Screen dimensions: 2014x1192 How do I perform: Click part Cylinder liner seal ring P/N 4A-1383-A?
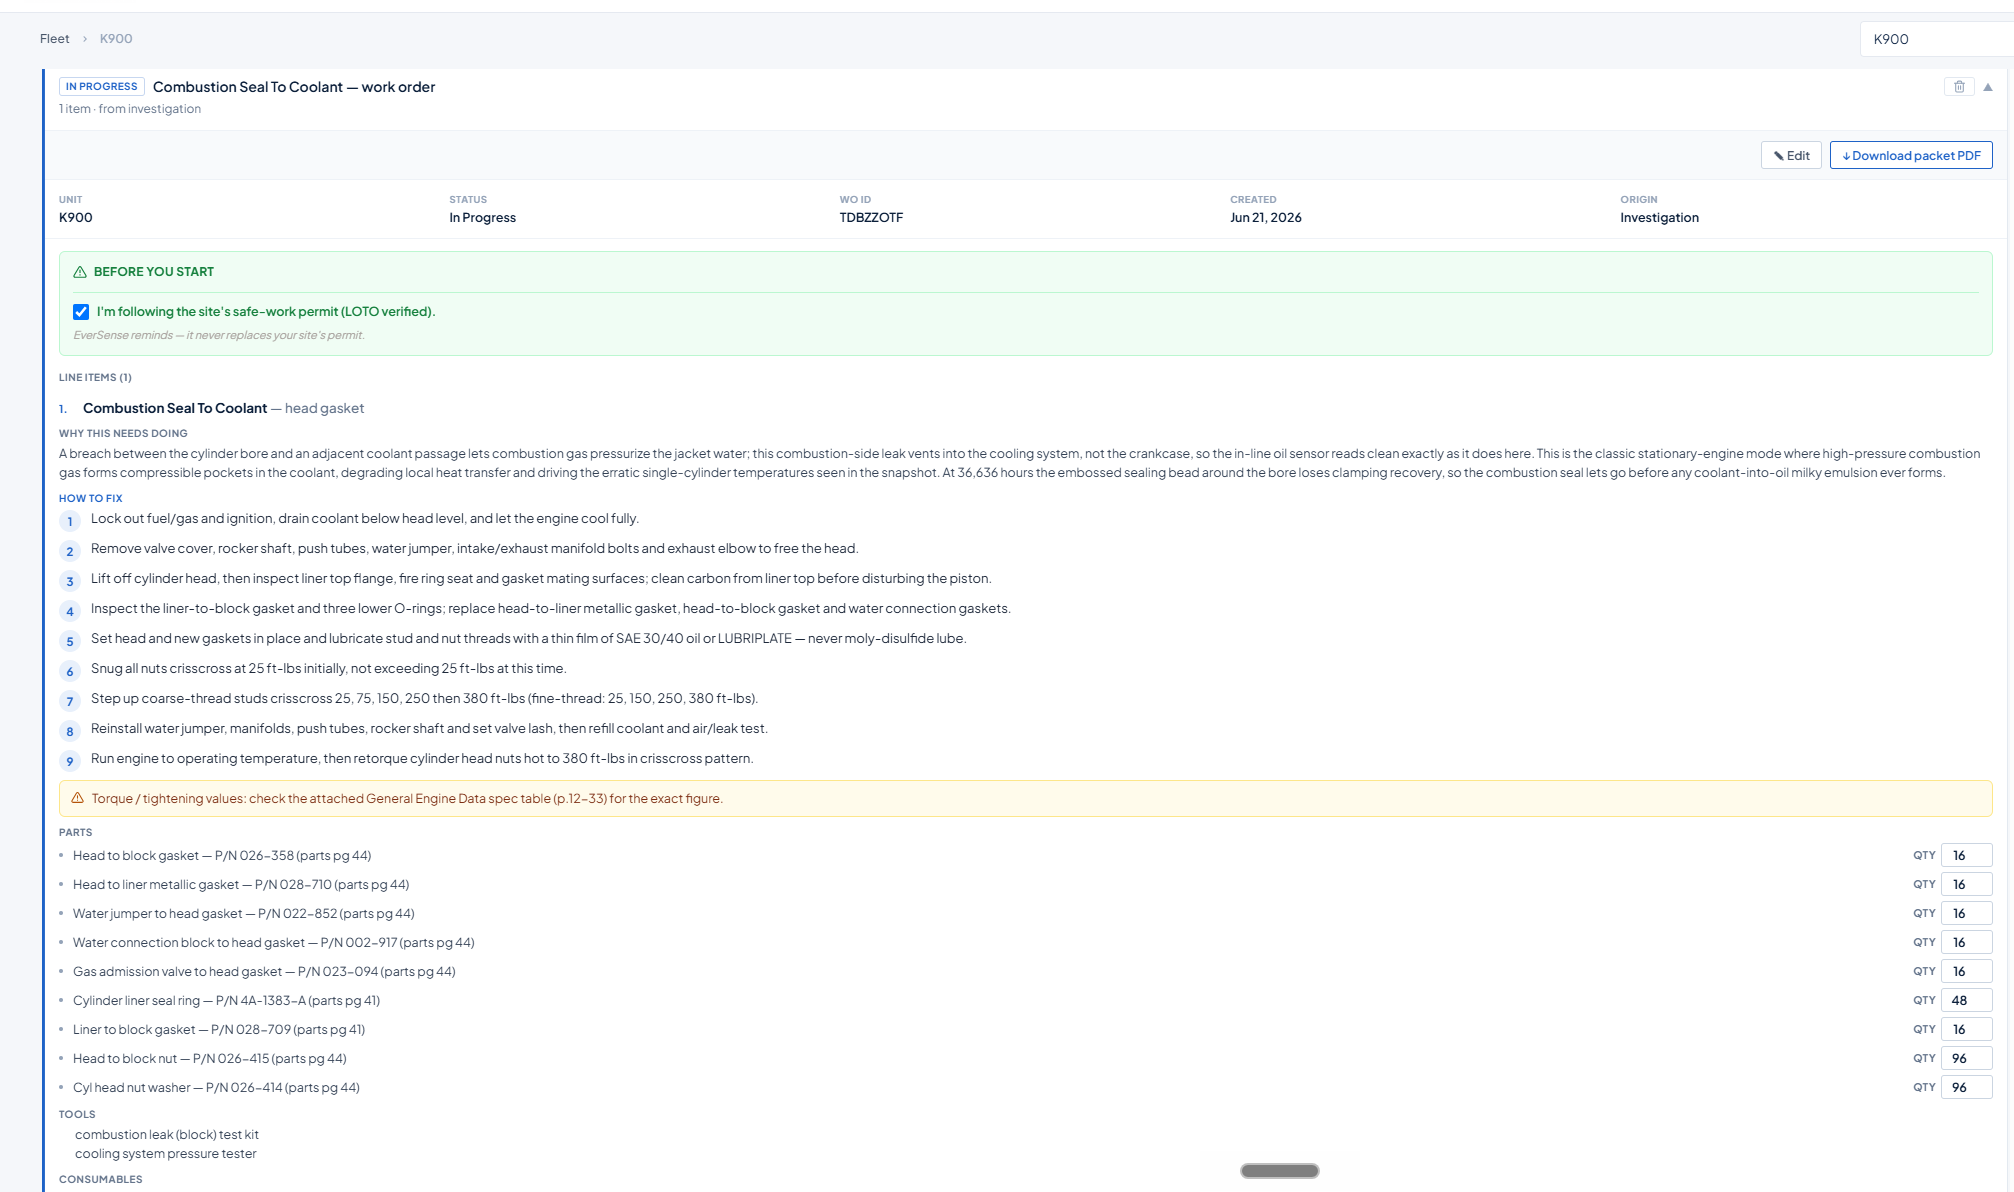coord(226,1000)
